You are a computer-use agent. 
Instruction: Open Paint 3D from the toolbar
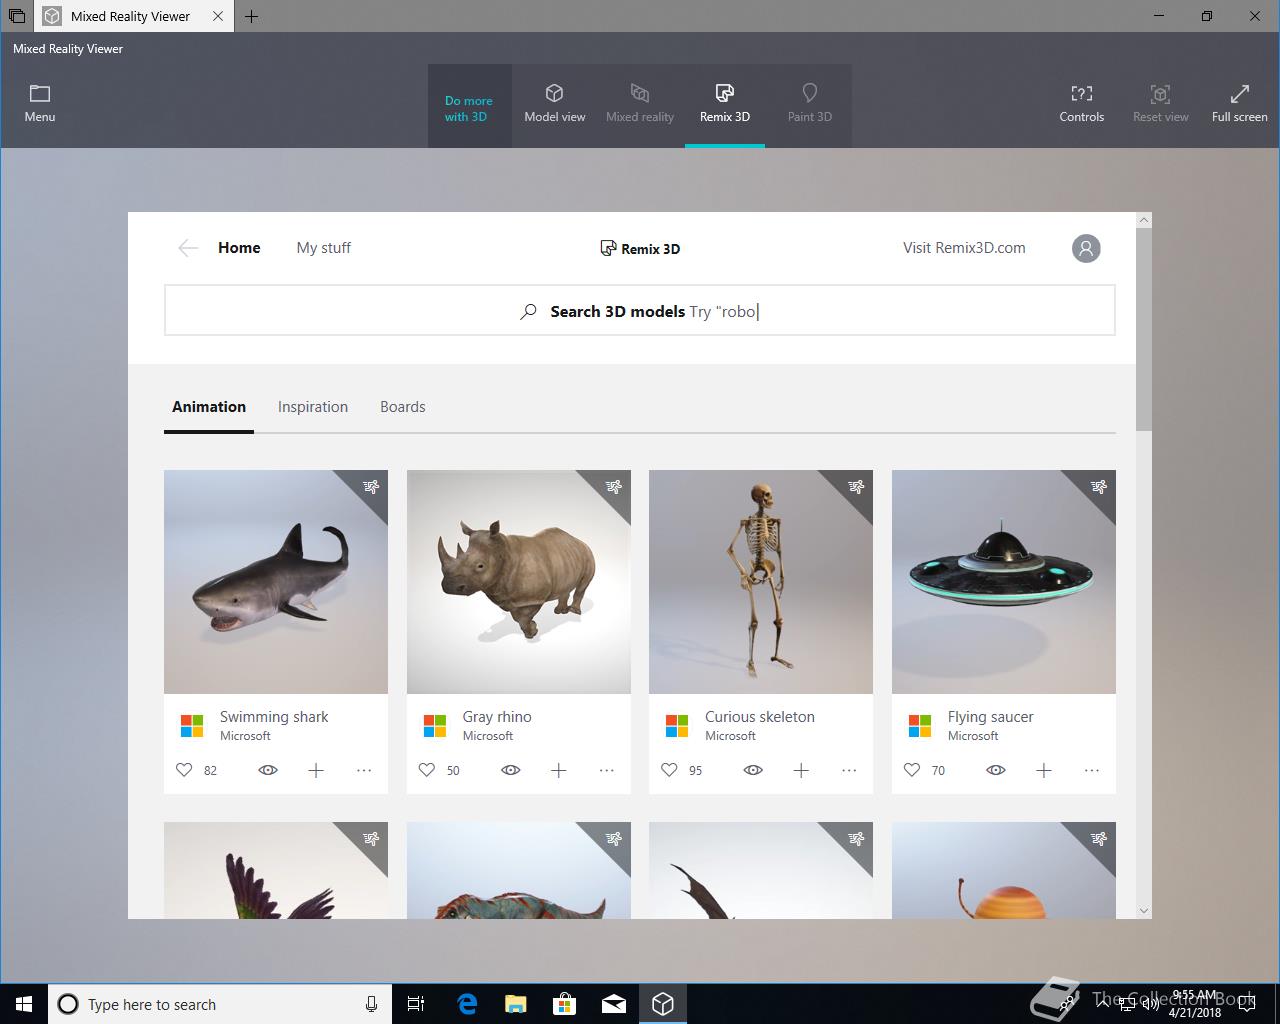[810, 104]
